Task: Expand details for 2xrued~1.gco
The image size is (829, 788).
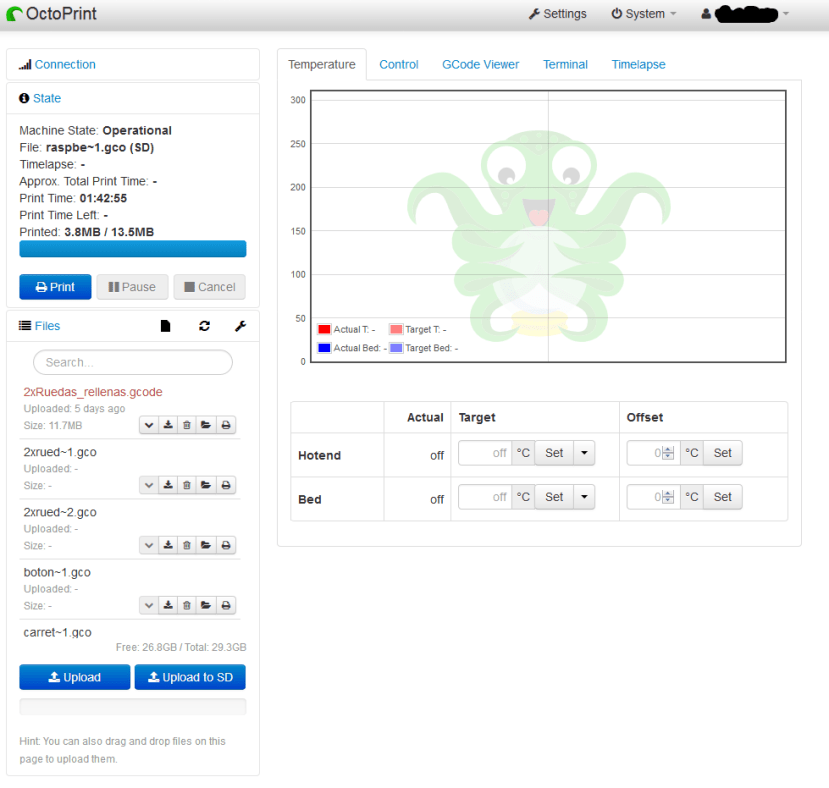Action: click(x=149, y=485)
